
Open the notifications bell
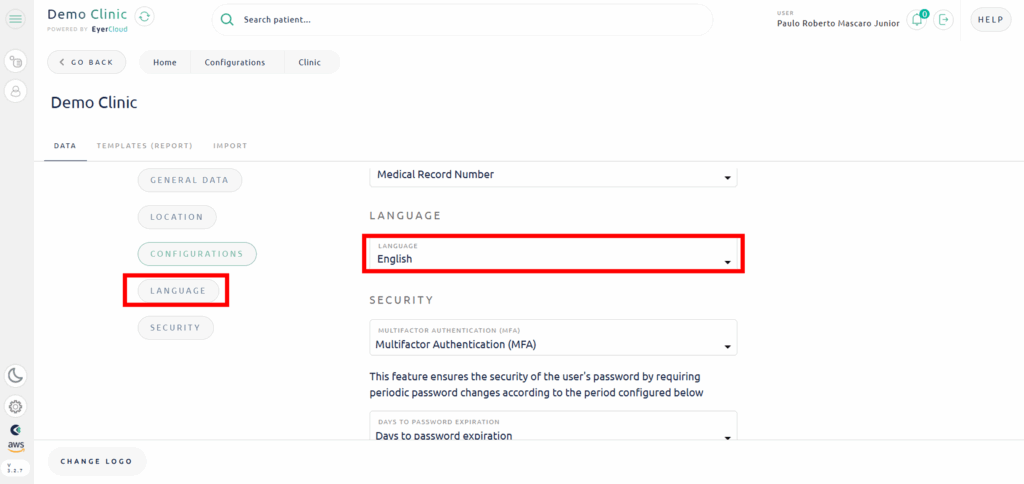tap(917, 20)
